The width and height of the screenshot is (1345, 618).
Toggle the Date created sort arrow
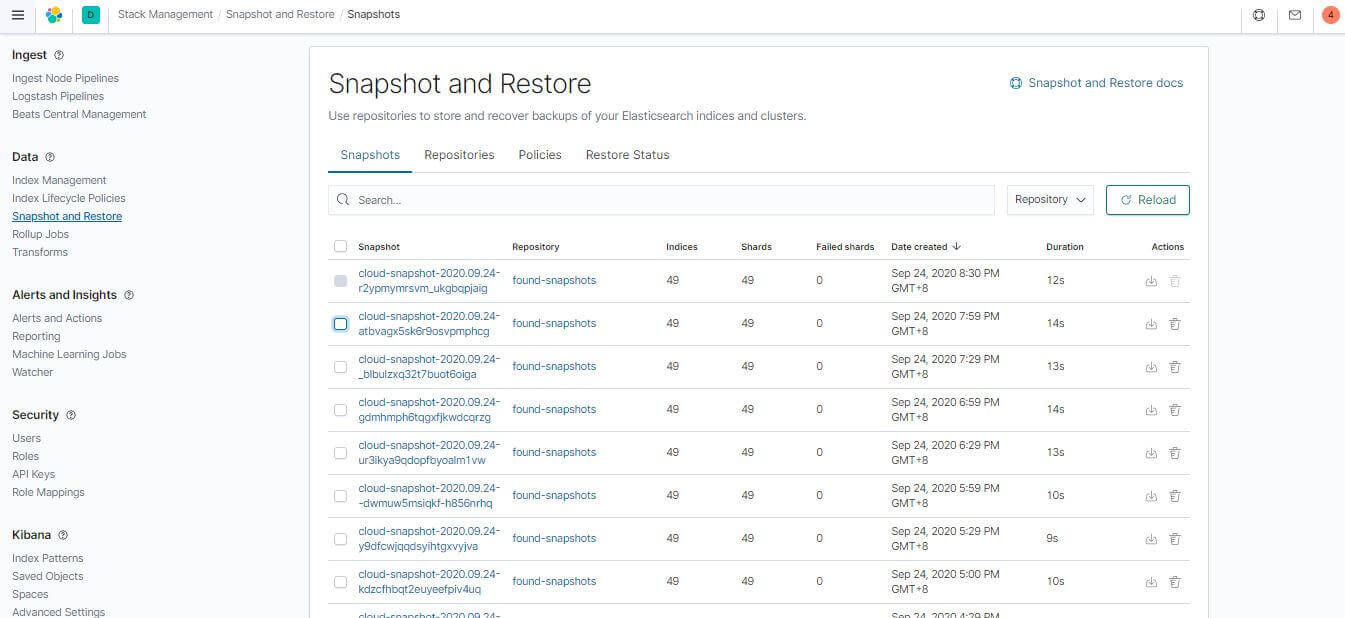point(956,246)
